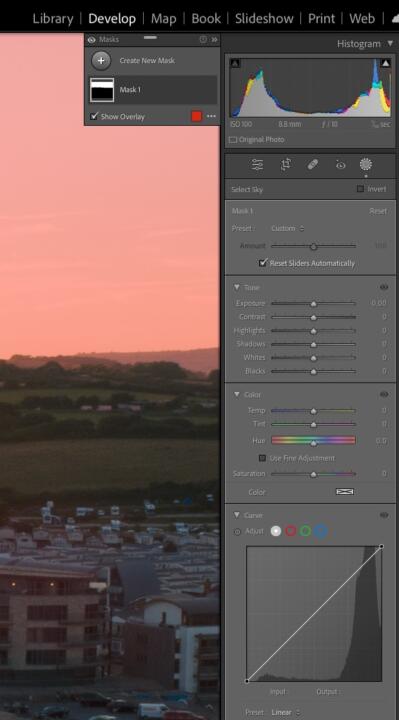Open the Preset Custom dropdown
The image size is (399, 720).
click(287, 228)
